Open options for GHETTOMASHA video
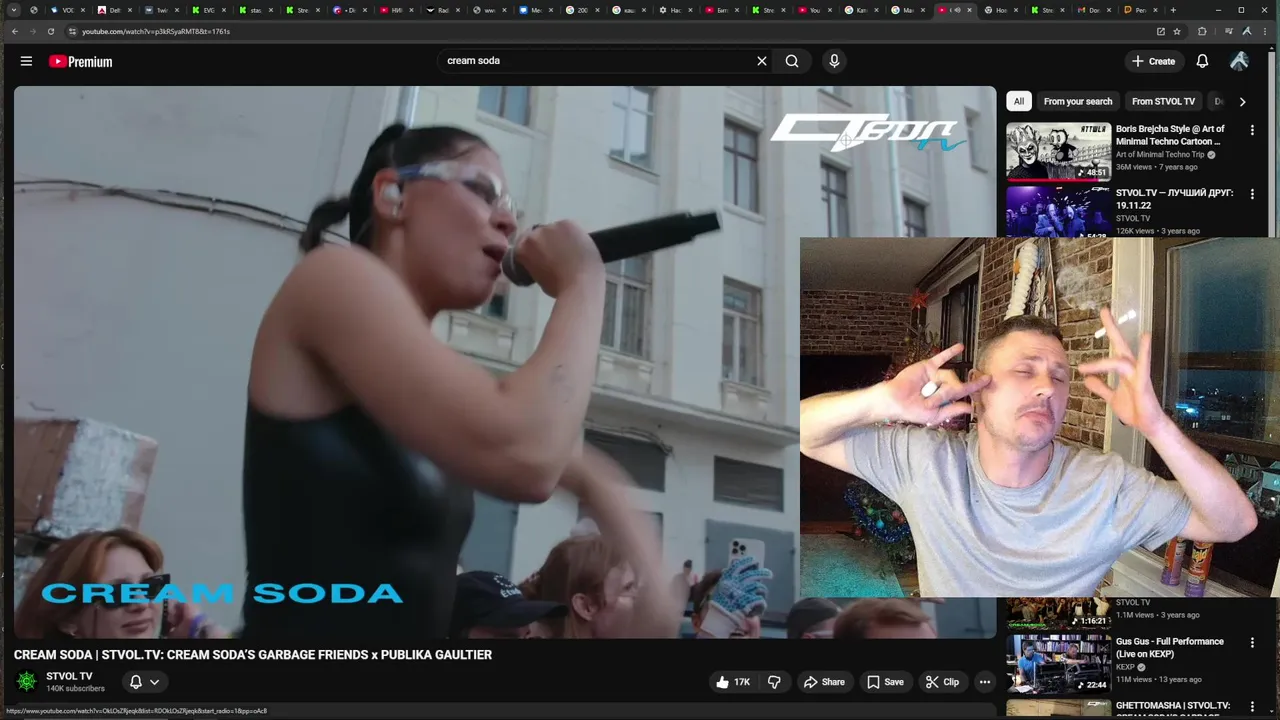This screenshot has height=720, width=1280. click(x=1252, y=707)
